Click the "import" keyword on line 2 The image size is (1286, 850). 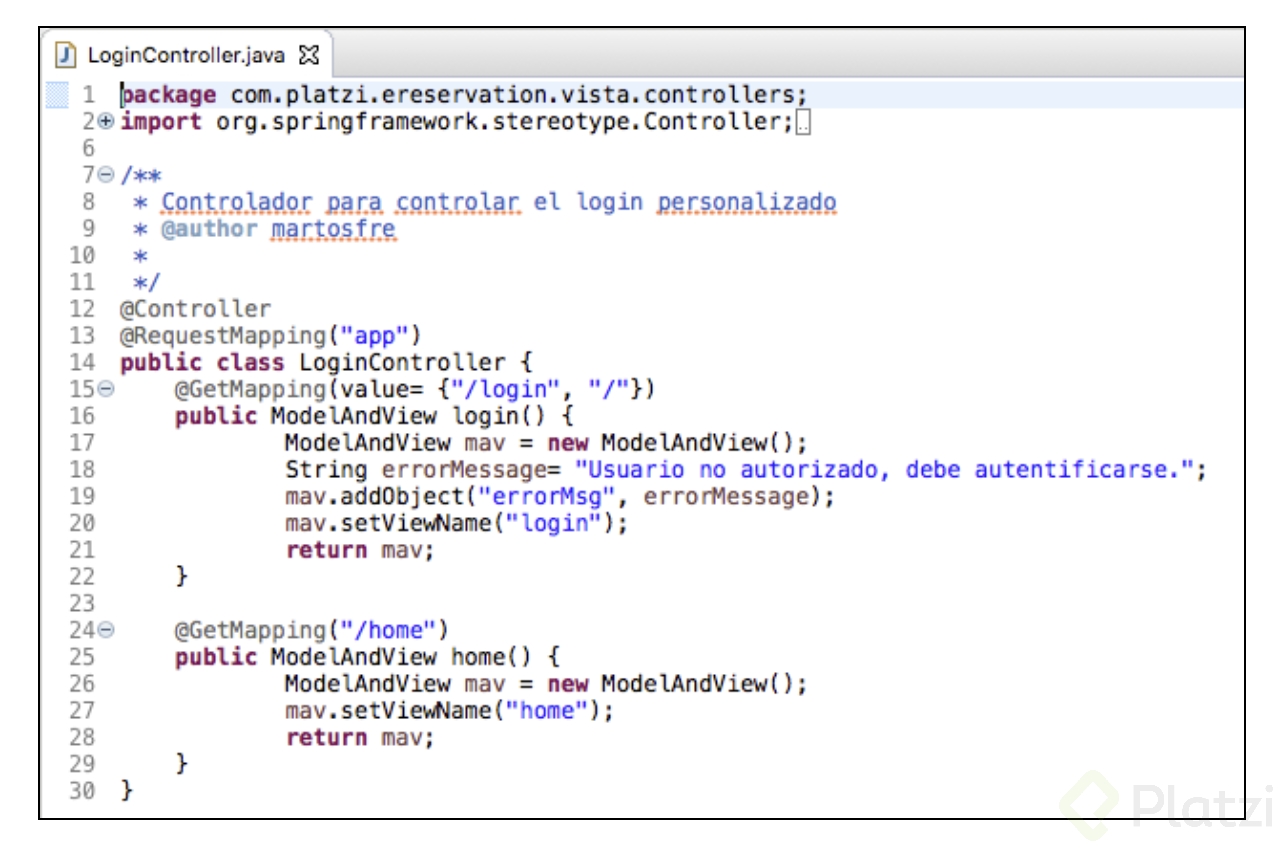[161, 122]
